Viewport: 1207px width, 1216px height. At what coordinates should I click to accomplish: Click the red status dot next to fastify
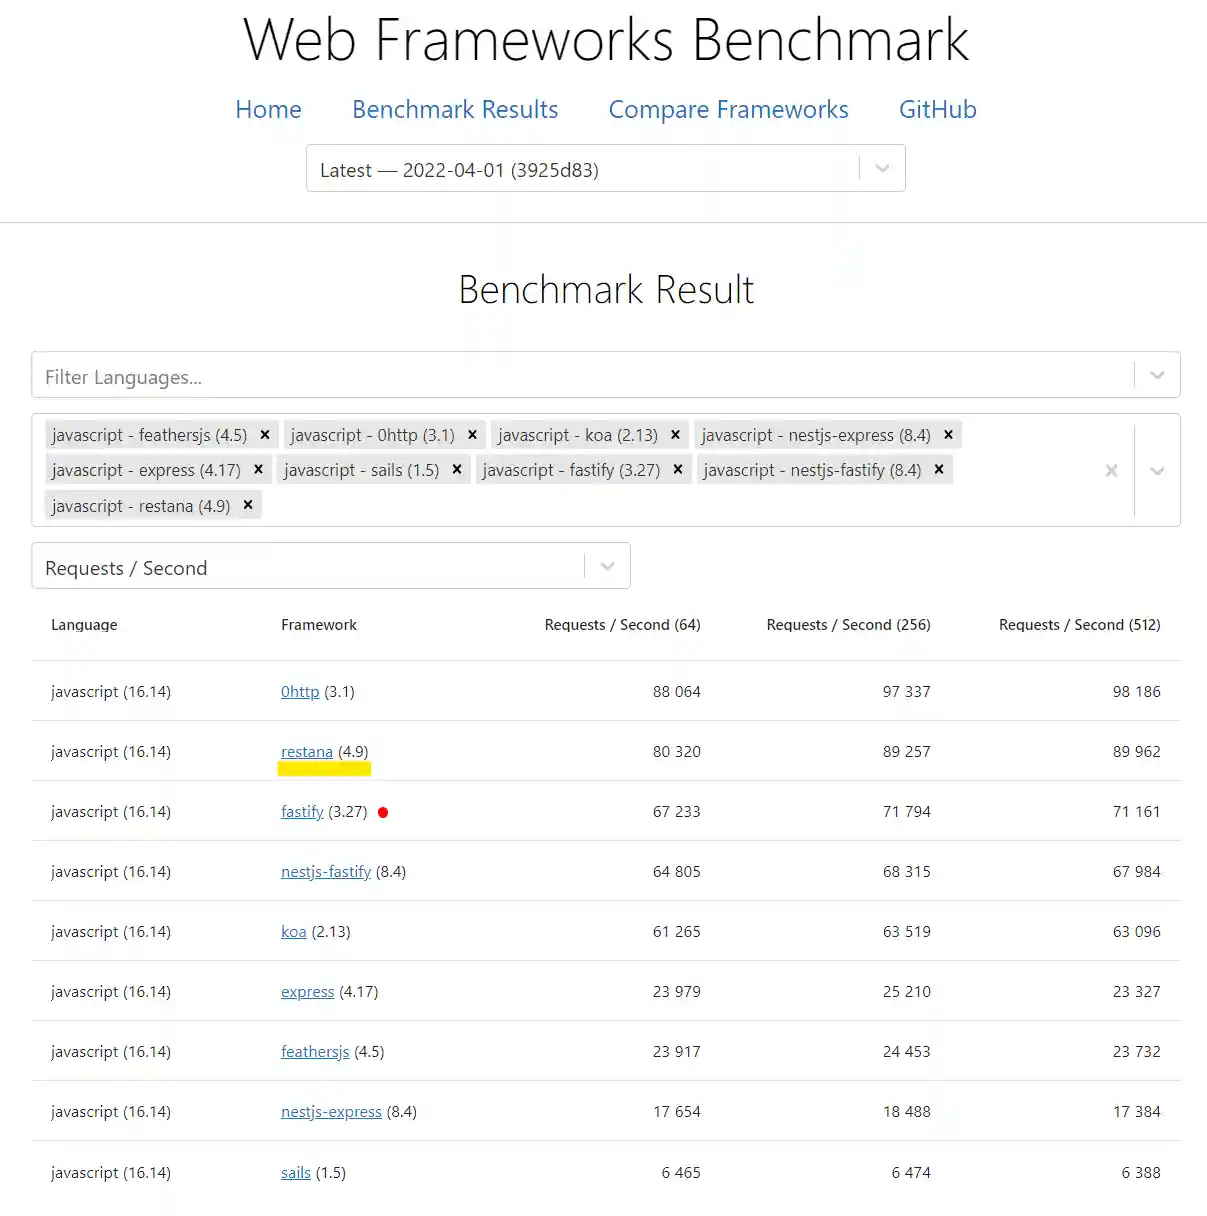(x=383, y=812)
